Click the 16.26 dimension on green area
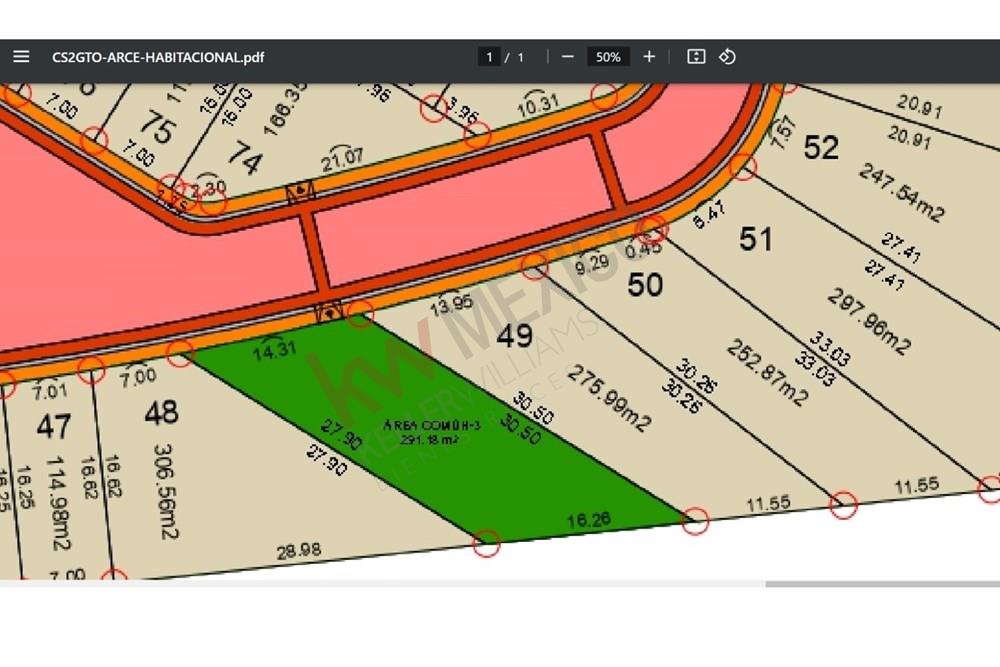This screenshot has width=1000, height=667. pos(589,520)
